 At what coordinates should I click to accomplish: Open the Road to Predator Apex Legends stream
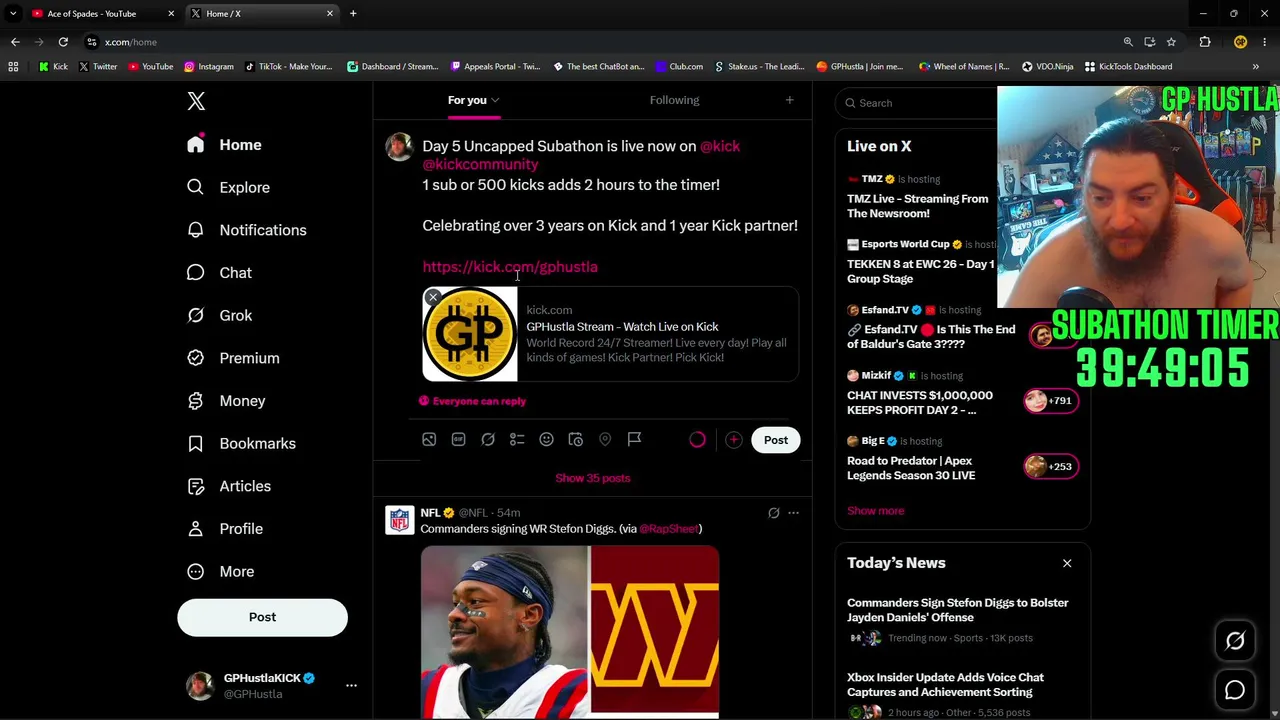click(911, 468)
